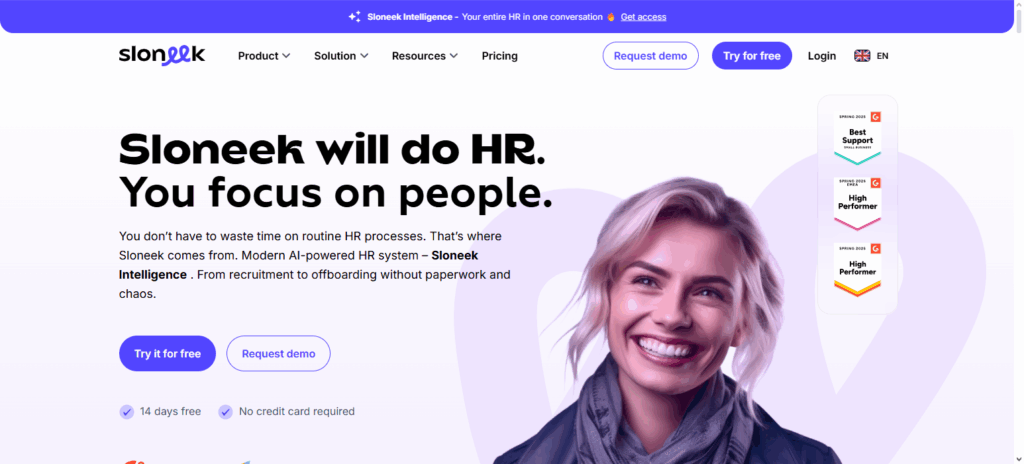Open the Pricing page

click(500, 56)
